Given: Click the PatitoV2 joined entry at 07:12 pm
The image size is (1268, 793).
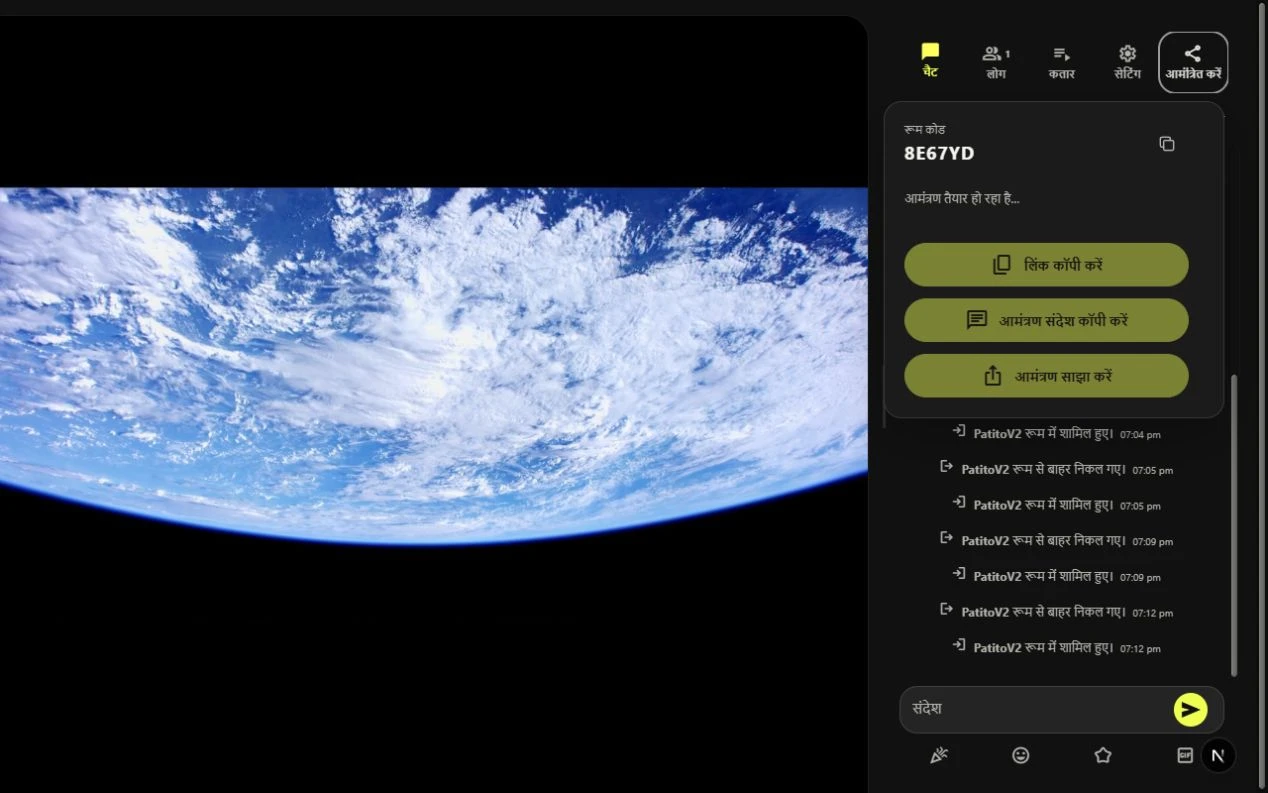Looking at the screenshot, I should point(1056,647).
